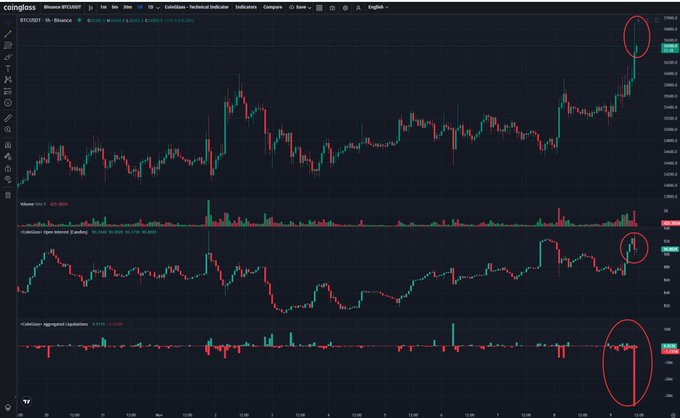
Task: Save the chart layout
Action: (298, 7)
